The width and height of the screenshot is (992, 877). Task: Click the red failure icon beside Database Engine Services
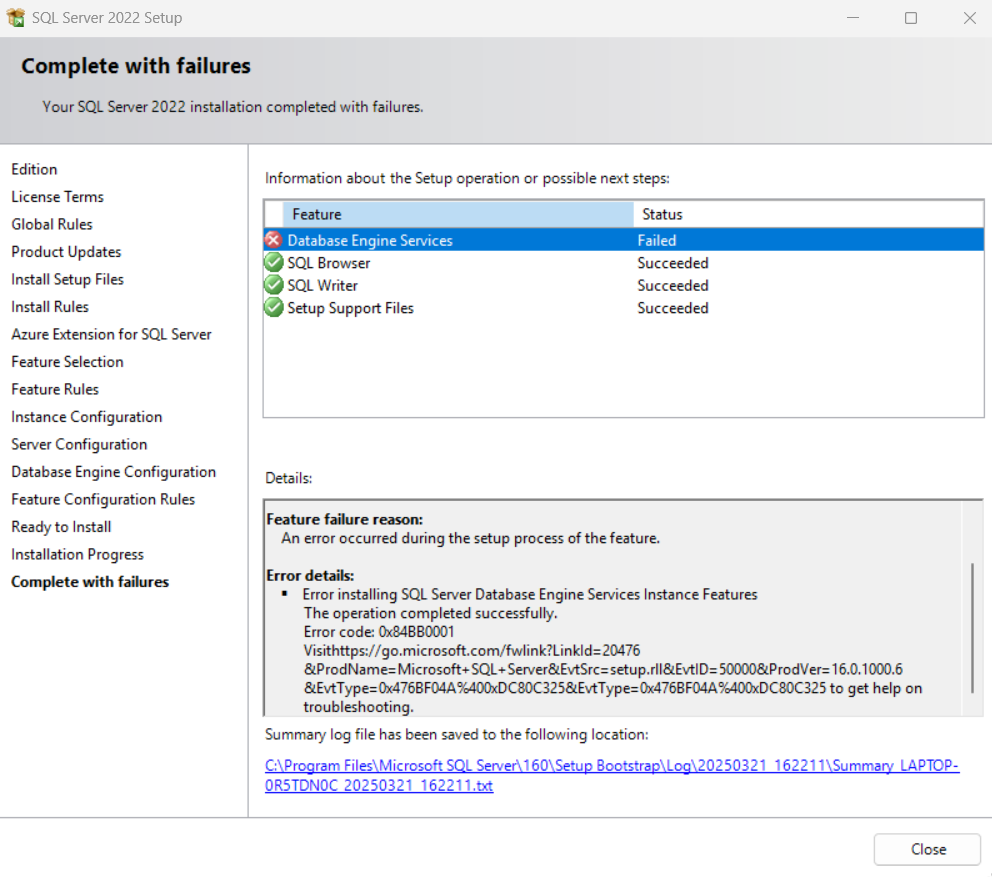click(273, 239)
